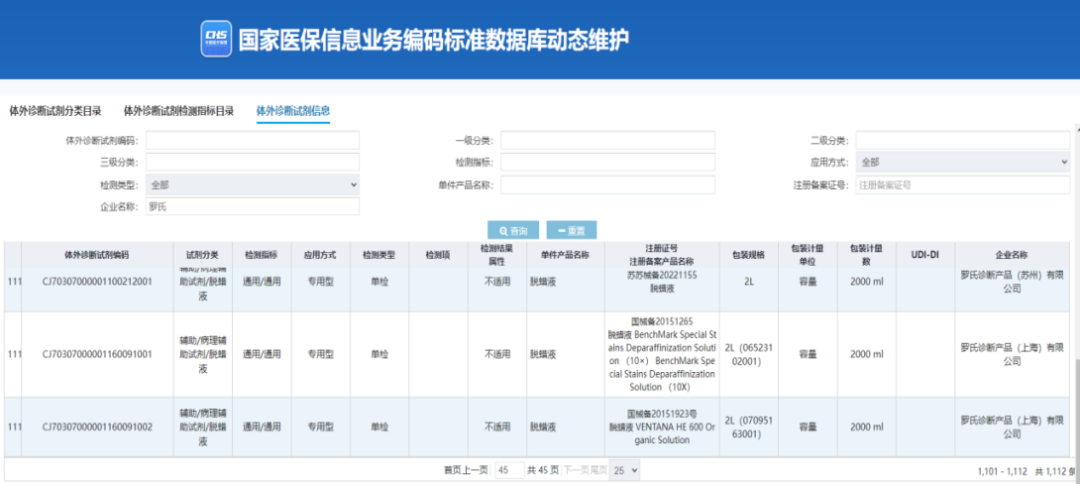1080x485 pixels.
Task: Open the 检测类型 dropdown
Action: pyautogui.click(x=252, y=185)
